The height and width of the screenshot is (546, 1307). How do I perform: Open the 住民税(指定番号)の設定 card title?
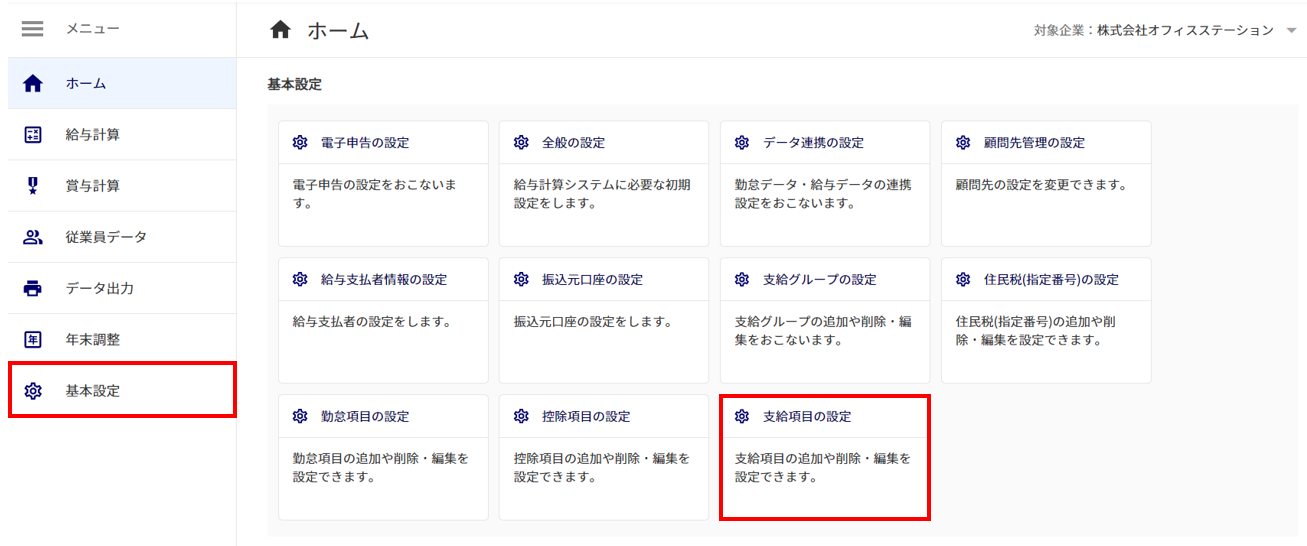pyautogui.click(x=1051, y=279)
